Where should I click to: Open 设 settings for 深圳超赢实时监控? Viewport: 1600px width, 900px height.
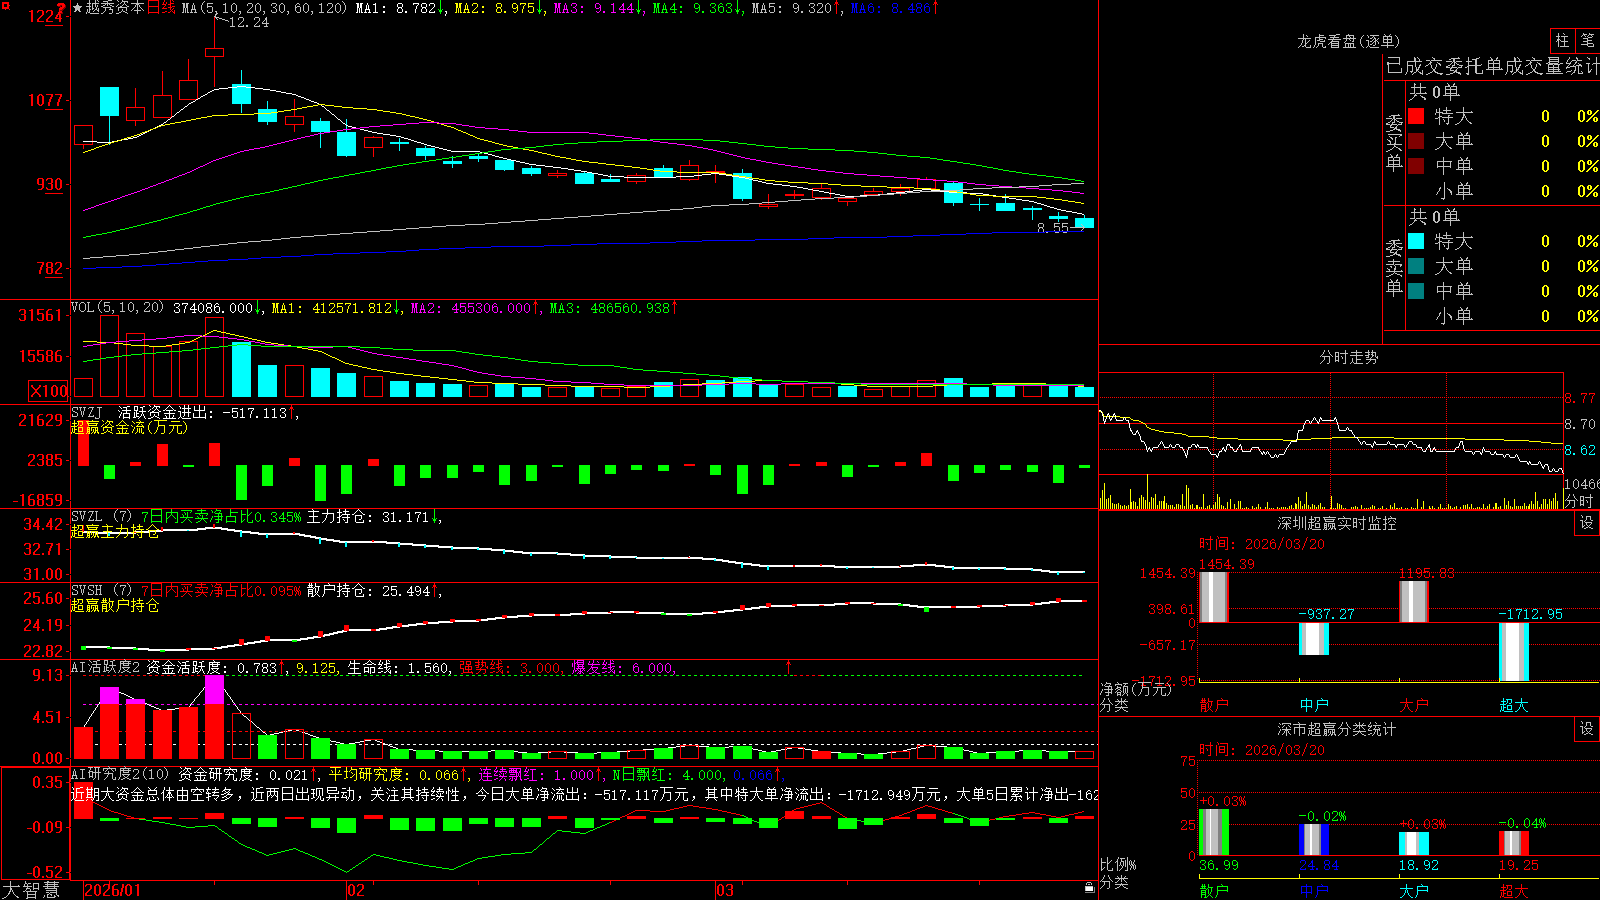(1586, 523)
